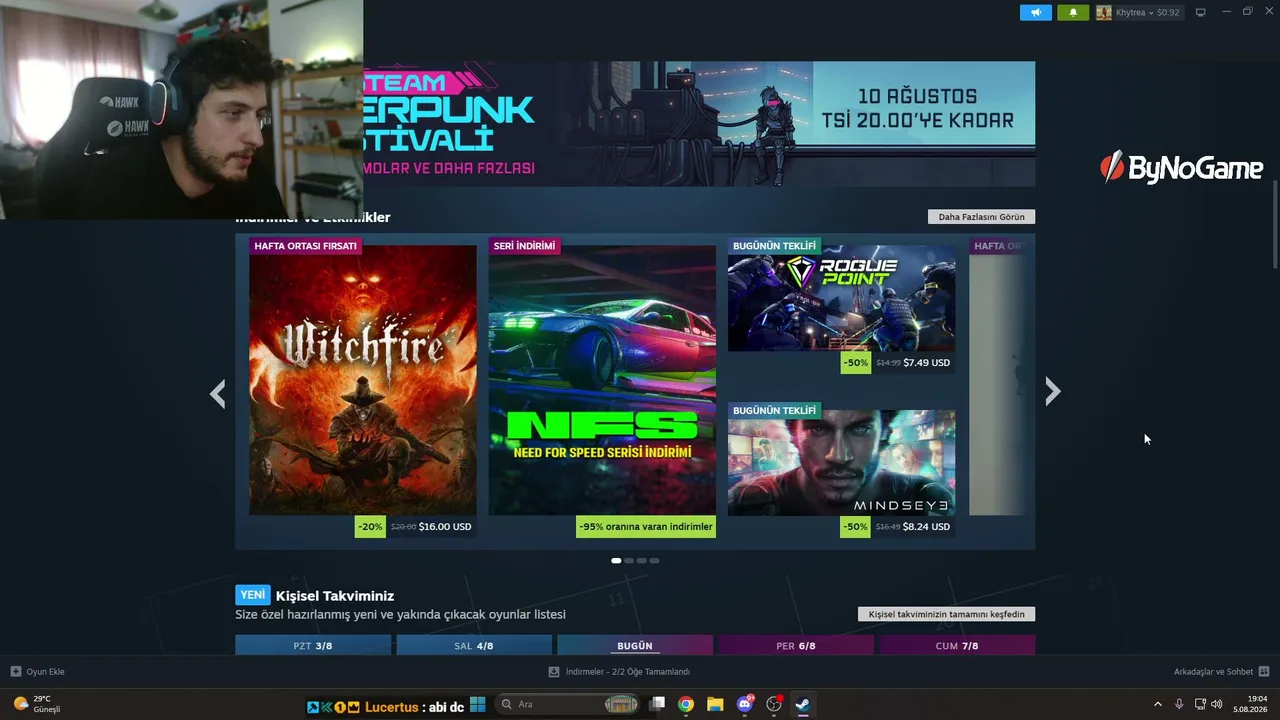Open the Need for Speed series sale
This screenshot has width=1280, height=720.
tap(602, 380)
